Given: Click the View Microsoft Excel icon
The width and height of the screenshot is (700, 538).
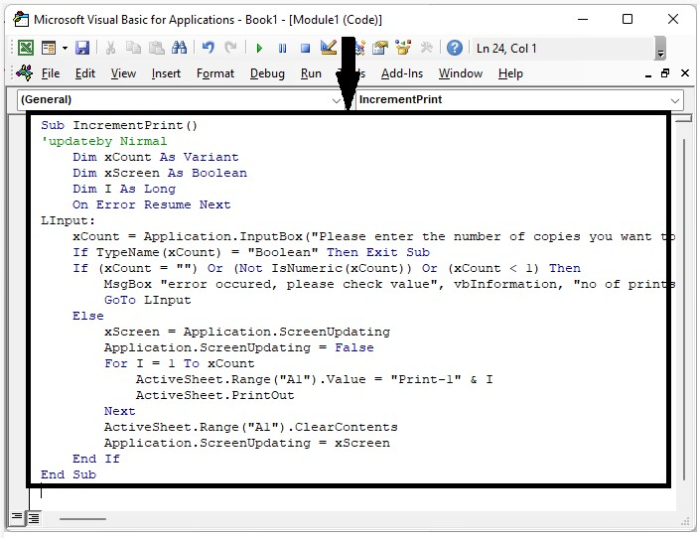Looking at the screenshot, I should (25, 48).
